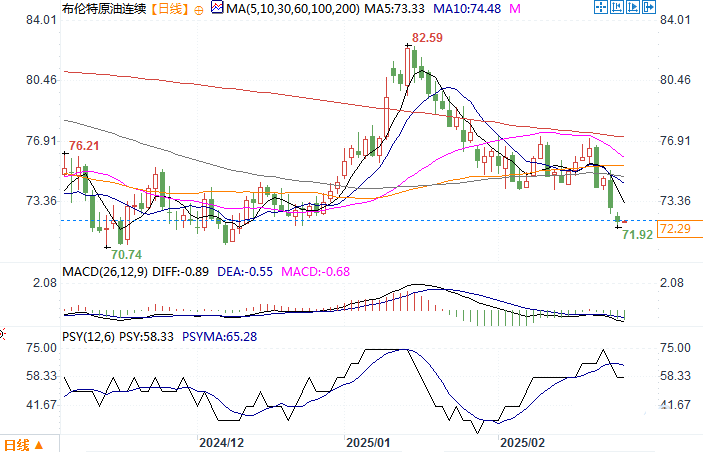Click the 82.59 high price marker

click(x=427, y=38)
